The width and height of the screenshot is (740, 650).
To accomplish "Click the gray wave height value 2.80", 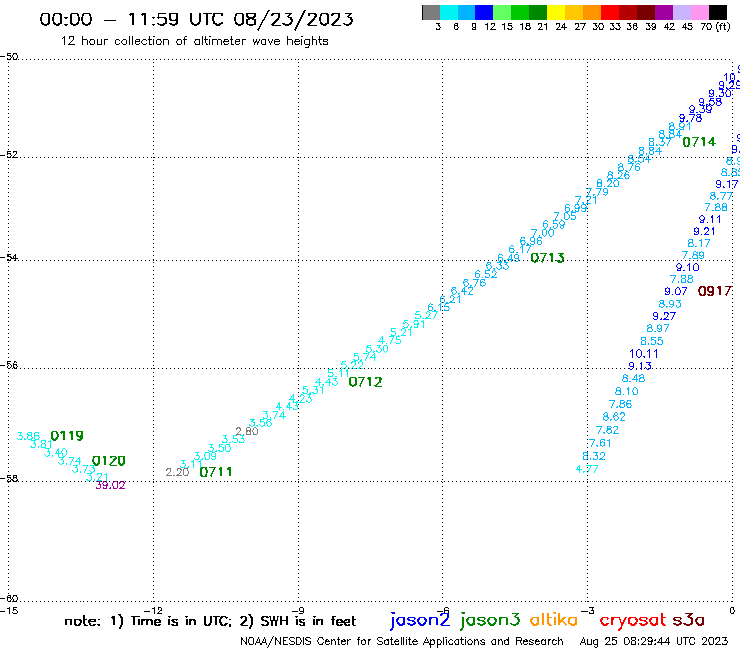I will pos(247,431).
